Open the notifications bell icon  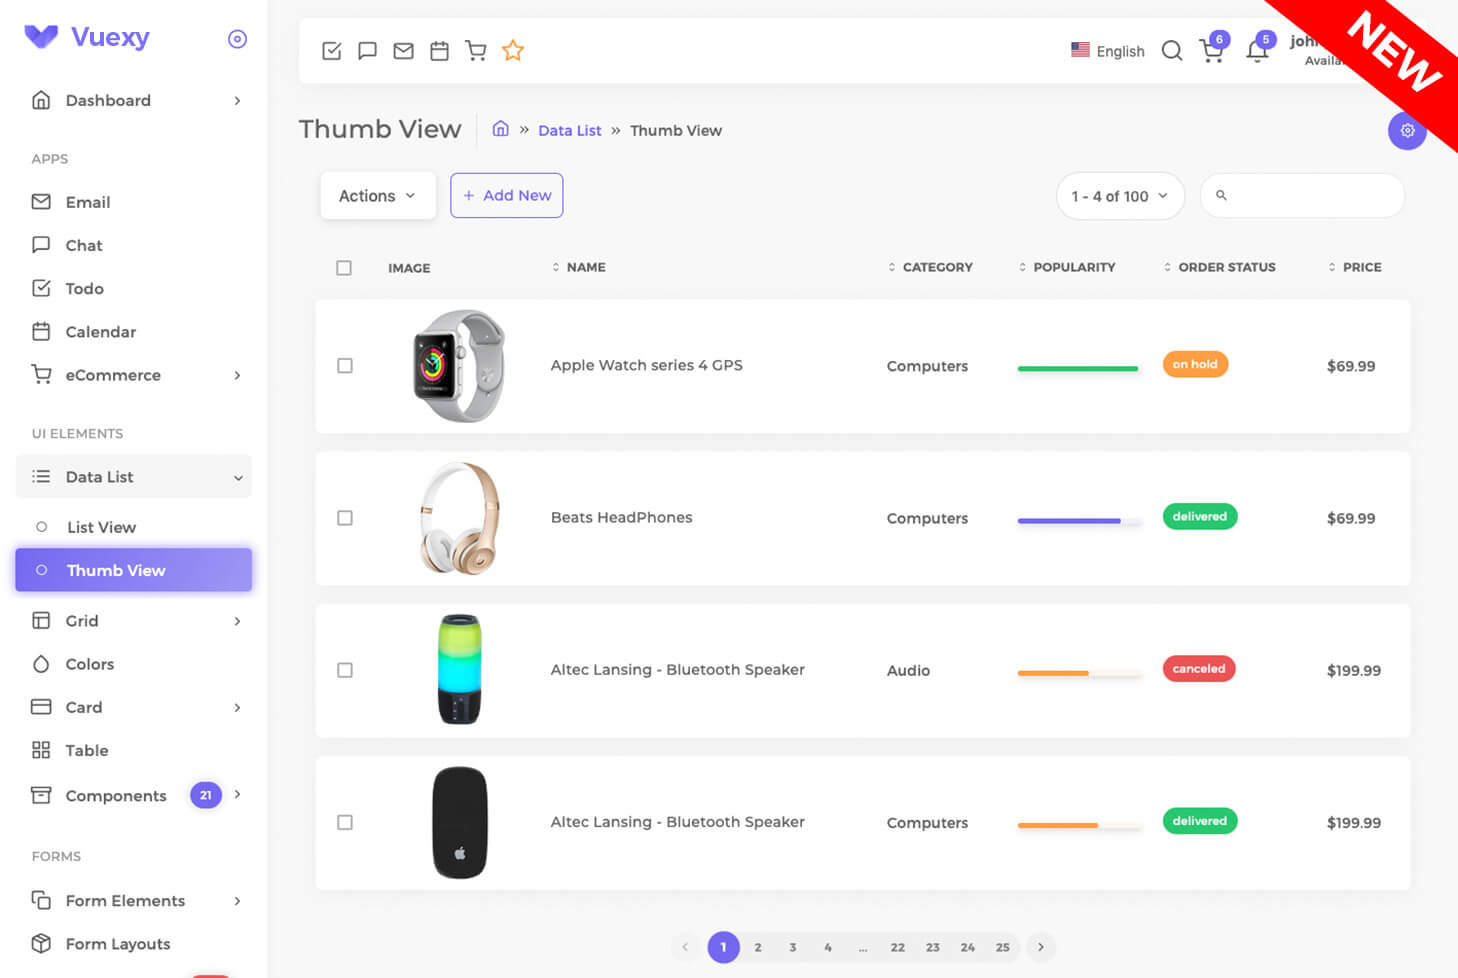(1258, 50)
